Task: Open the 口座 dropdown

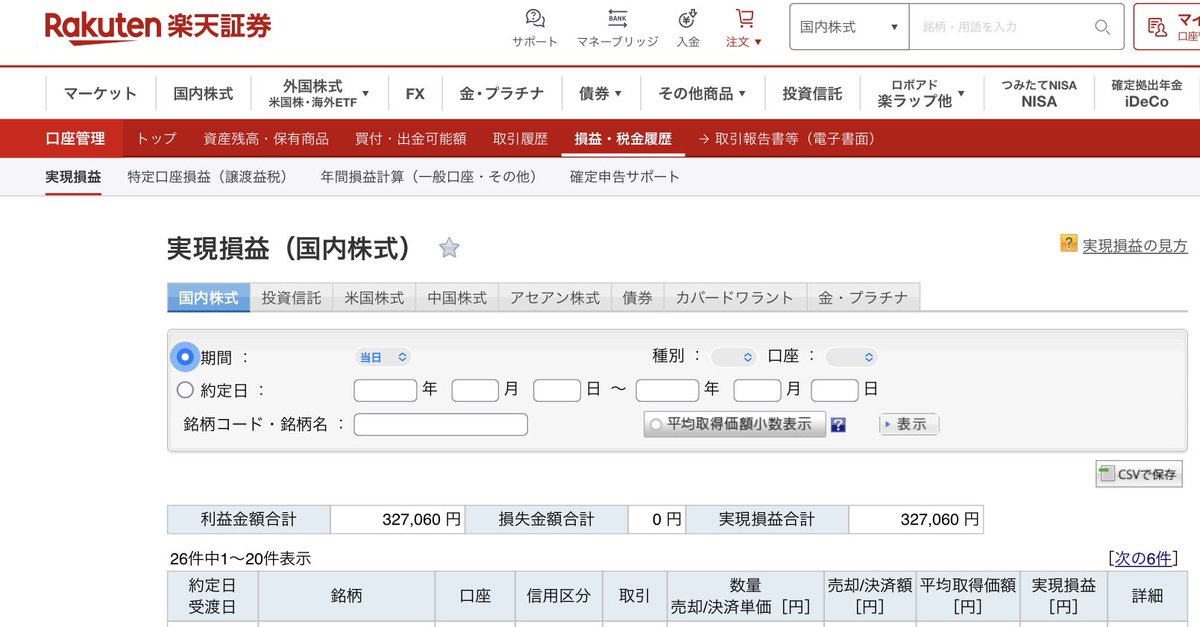Action: [851, 357]
